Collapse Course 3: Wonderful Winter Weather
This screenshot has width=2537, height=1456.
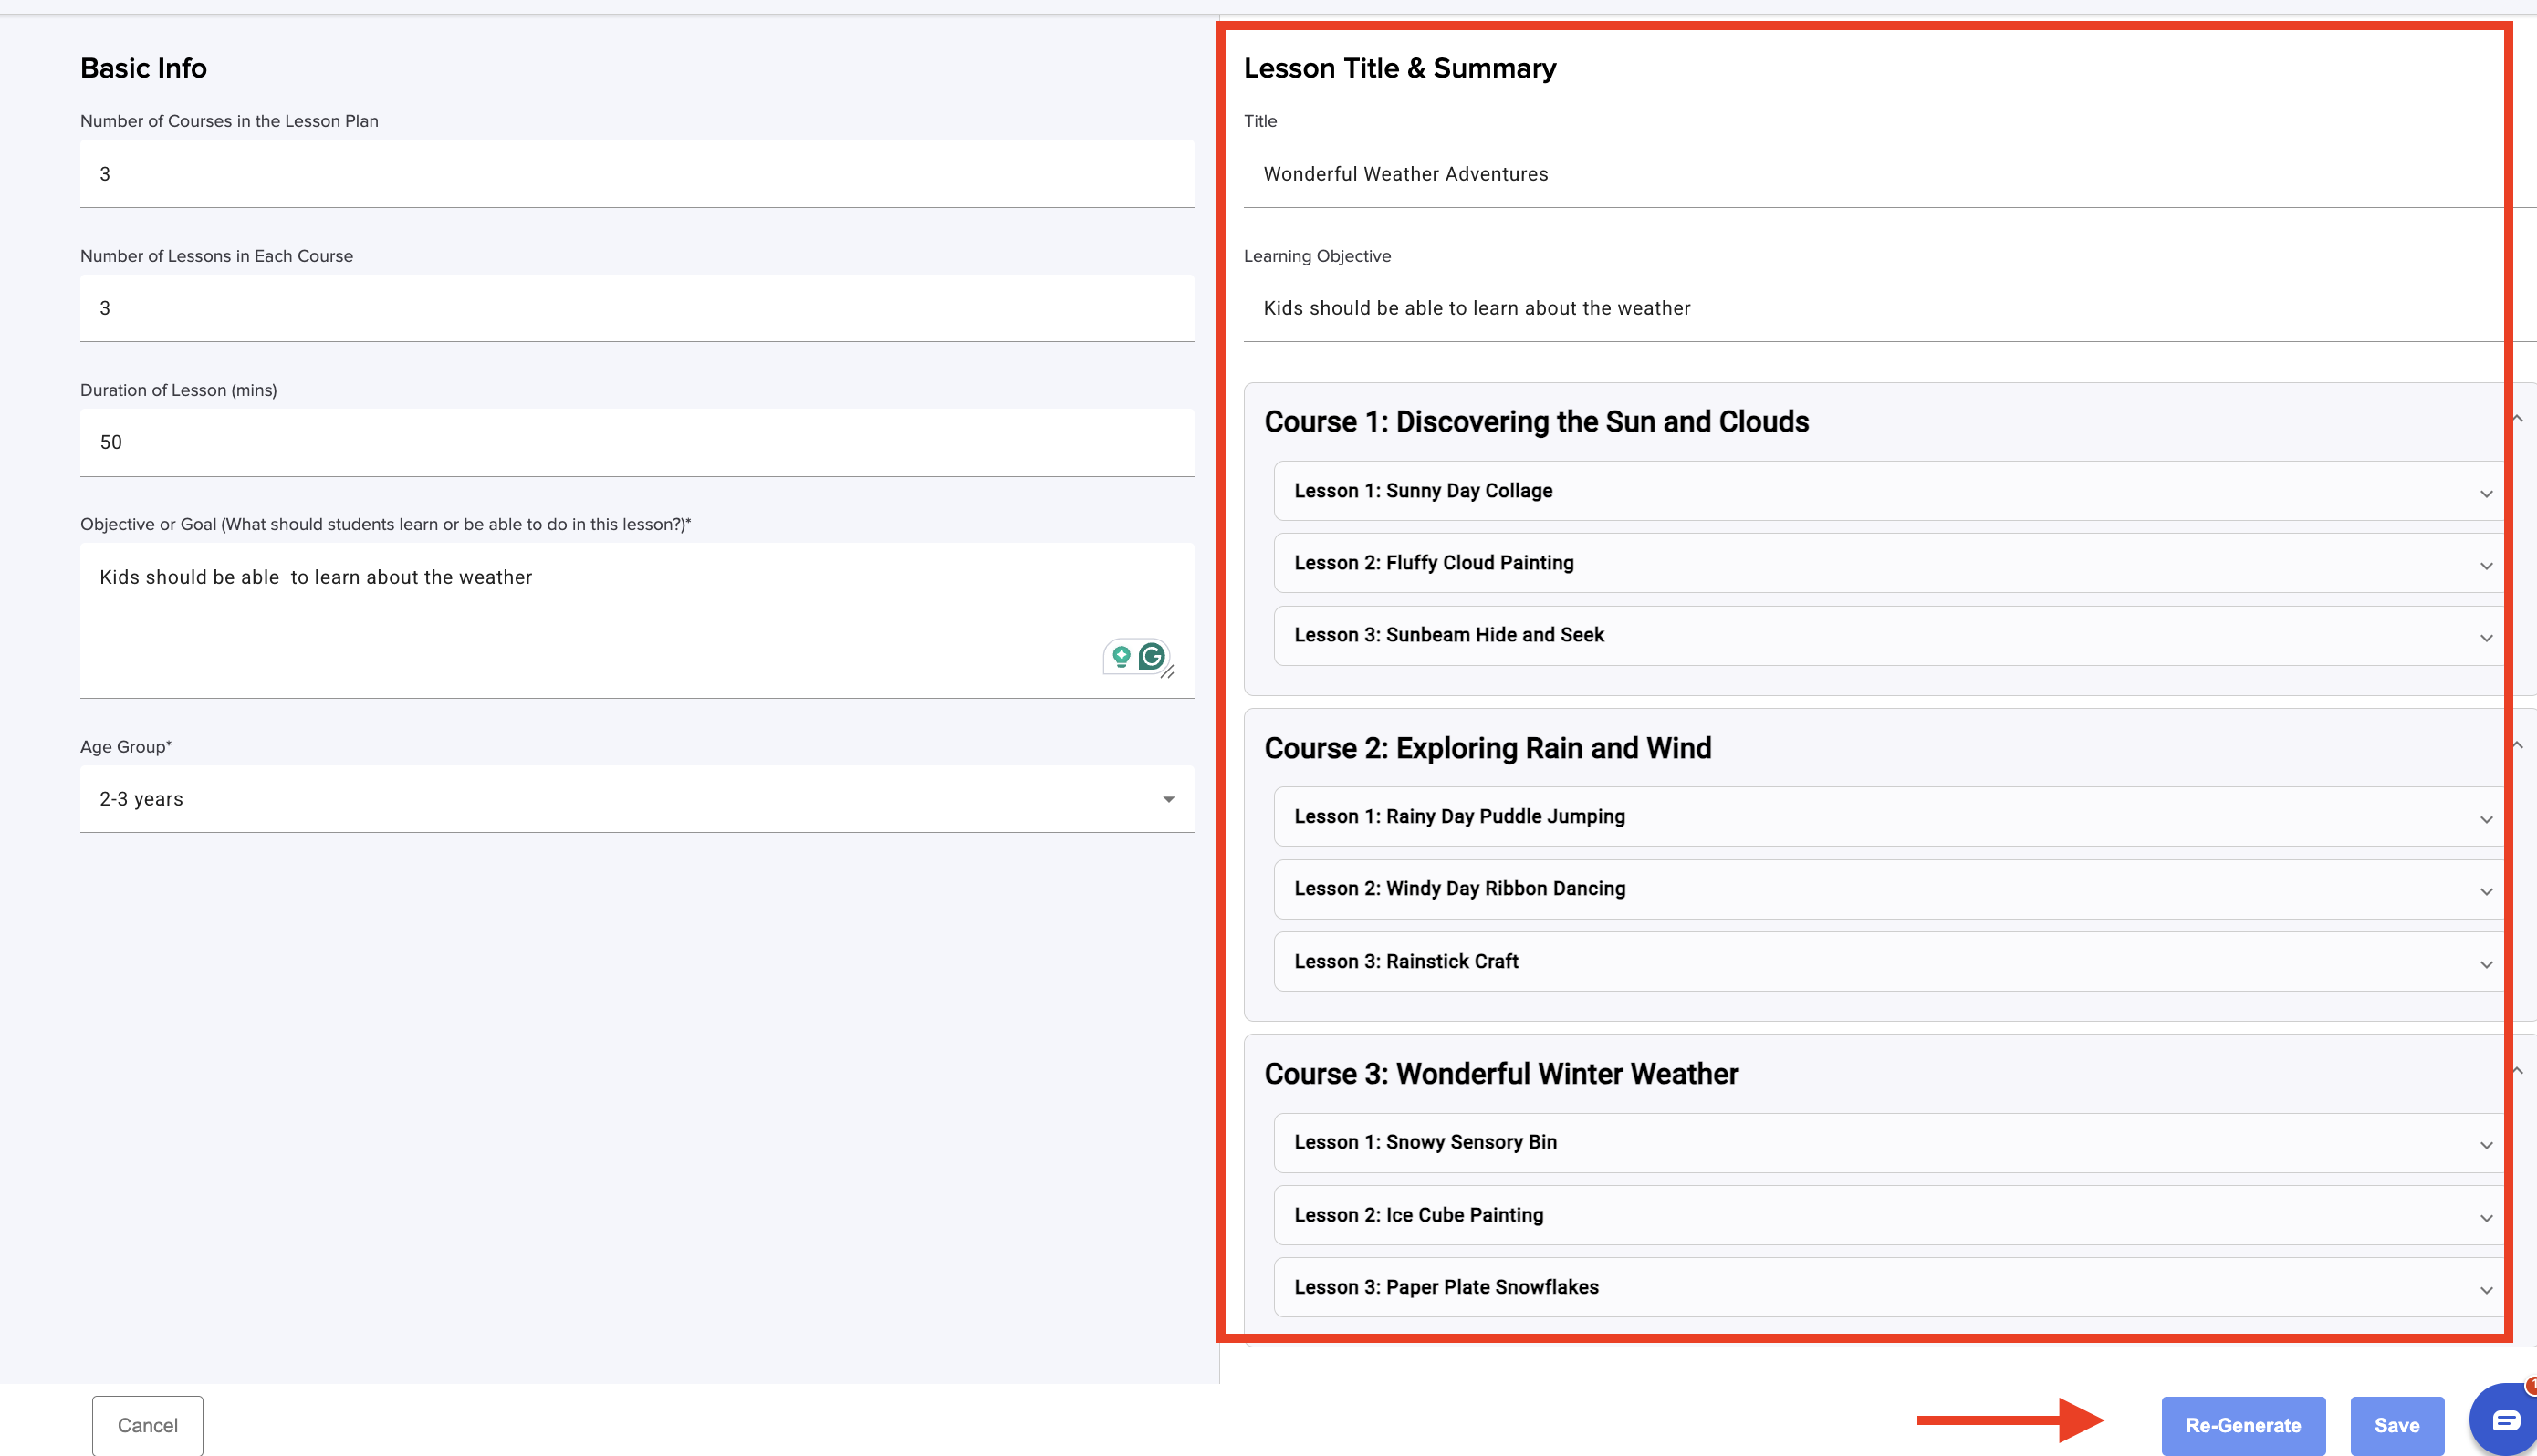[x=2517, y=1071]
